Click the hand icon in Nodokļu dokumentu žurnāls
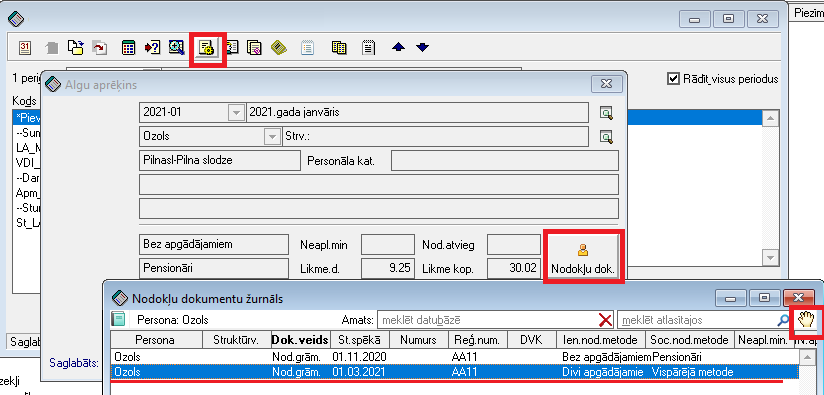 (x=806, y=319)
